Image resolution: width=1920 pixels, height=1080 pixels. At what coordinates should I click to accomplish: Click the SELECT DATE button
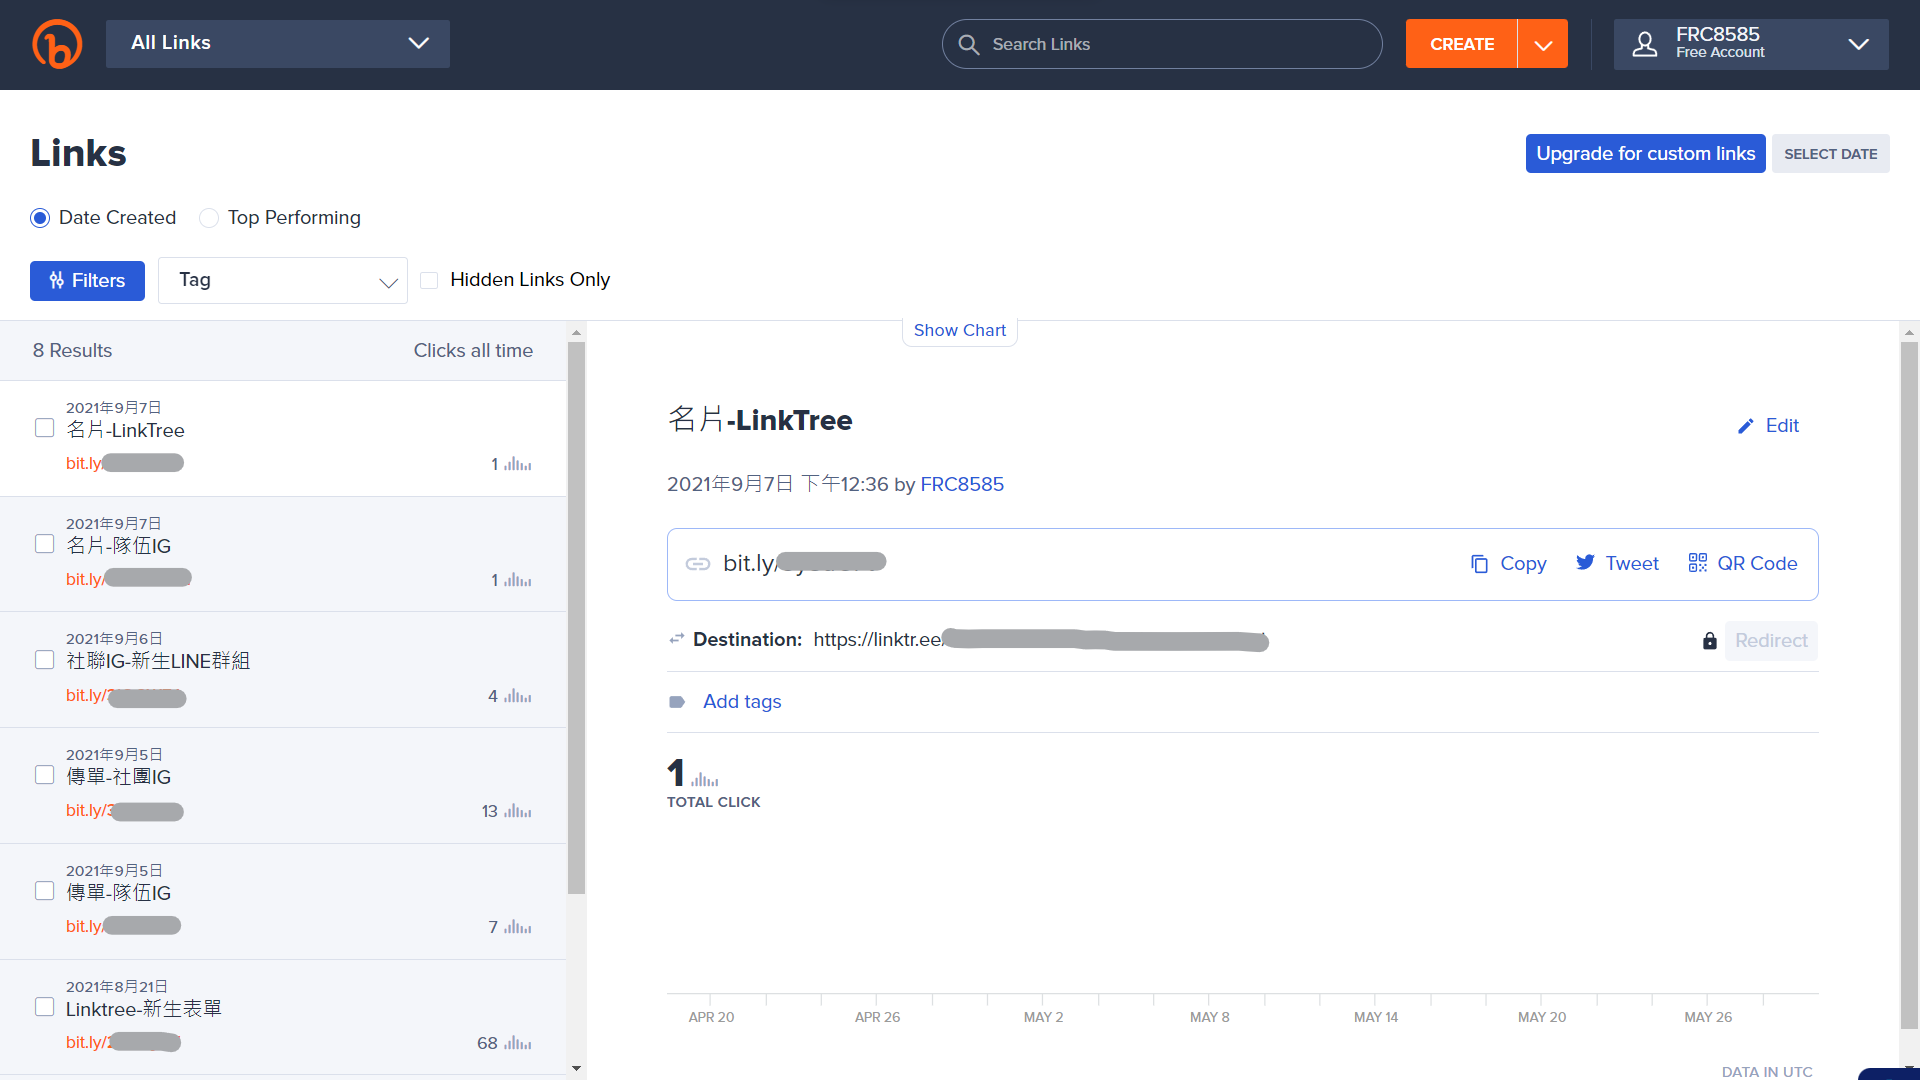point(1830,154)
